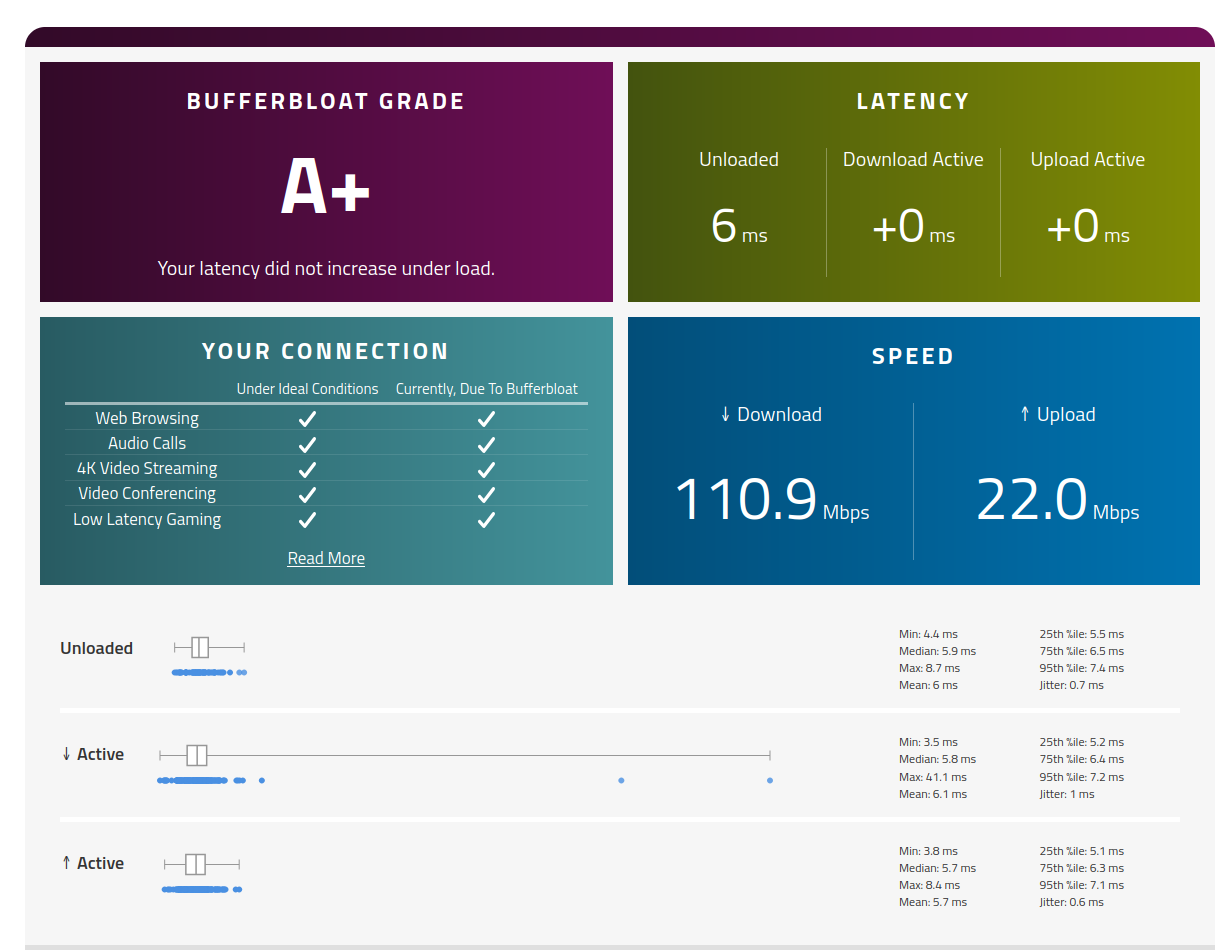
Task: Click Low Latency Gaming bufferbloat checkmark
Action: 486,520
